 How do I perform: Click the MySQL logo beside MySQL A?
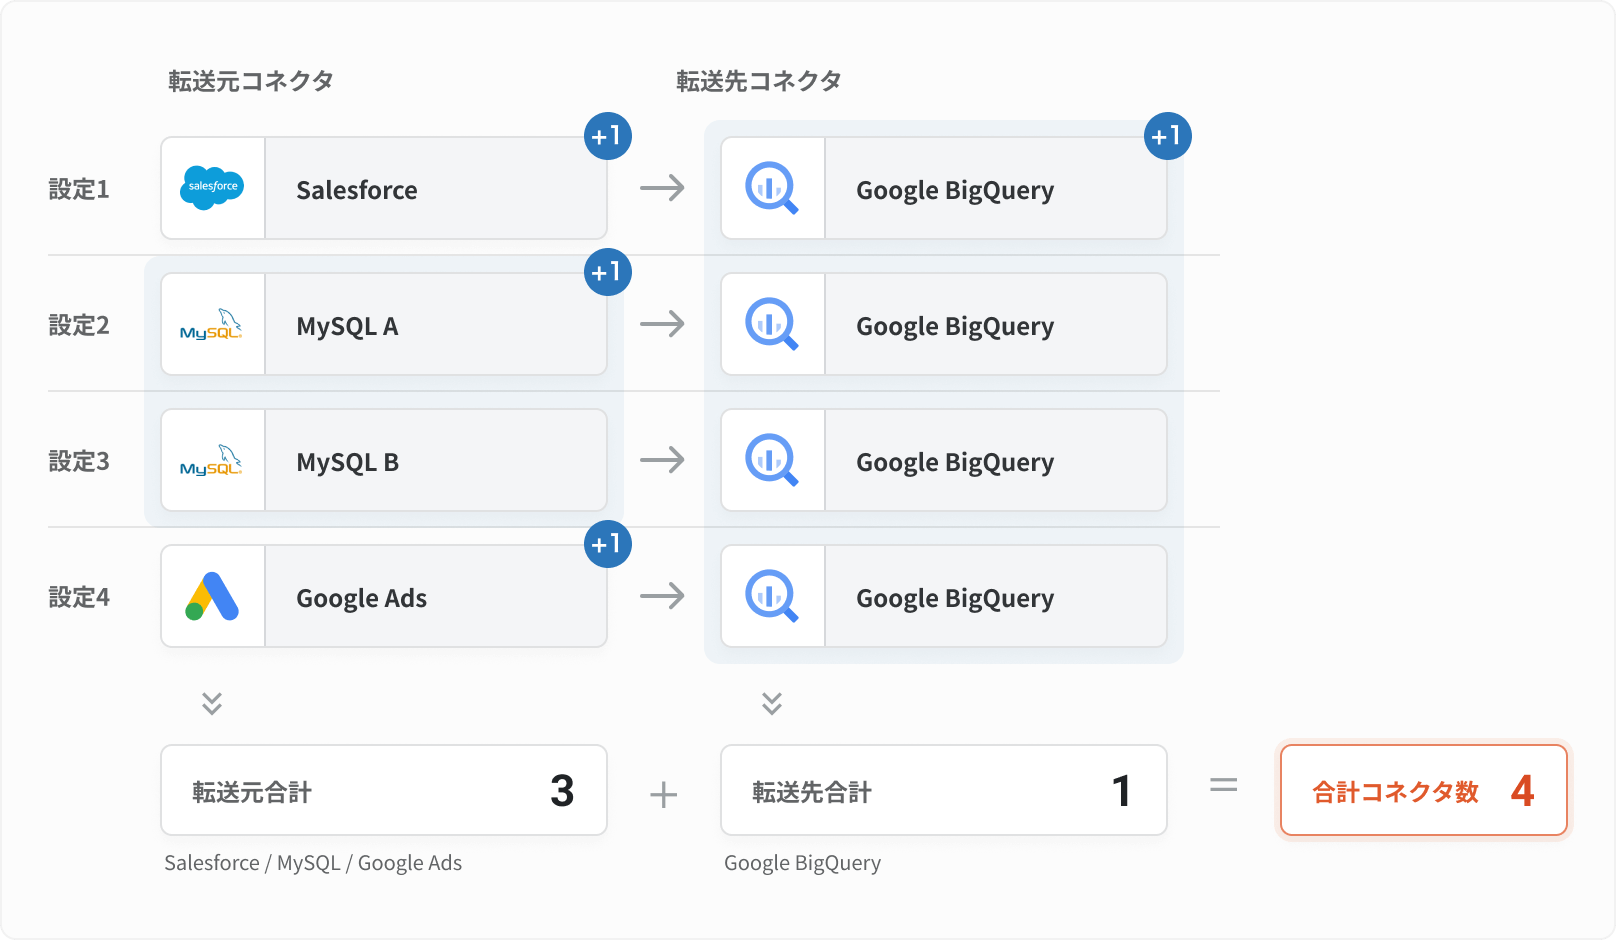(x=212, y=325)
